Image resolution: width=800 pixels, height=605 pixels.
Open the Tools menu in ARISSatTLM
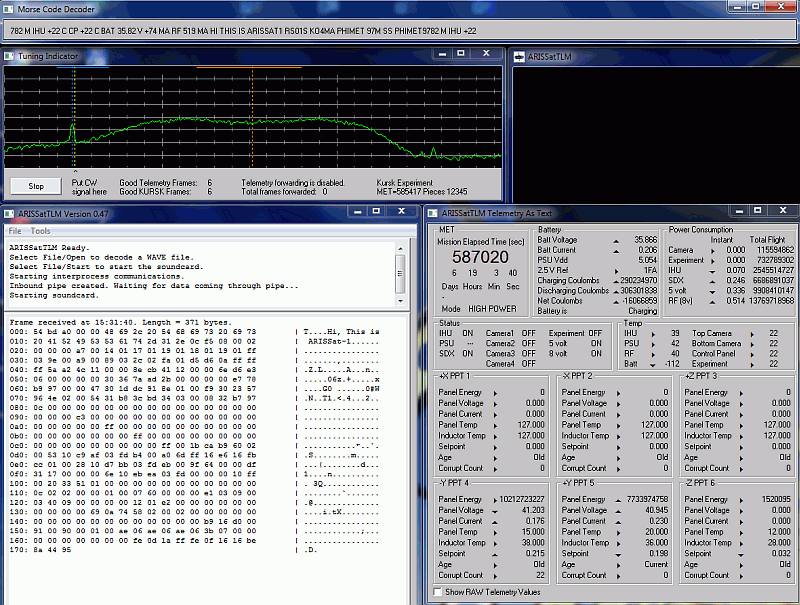pos(40,231)
